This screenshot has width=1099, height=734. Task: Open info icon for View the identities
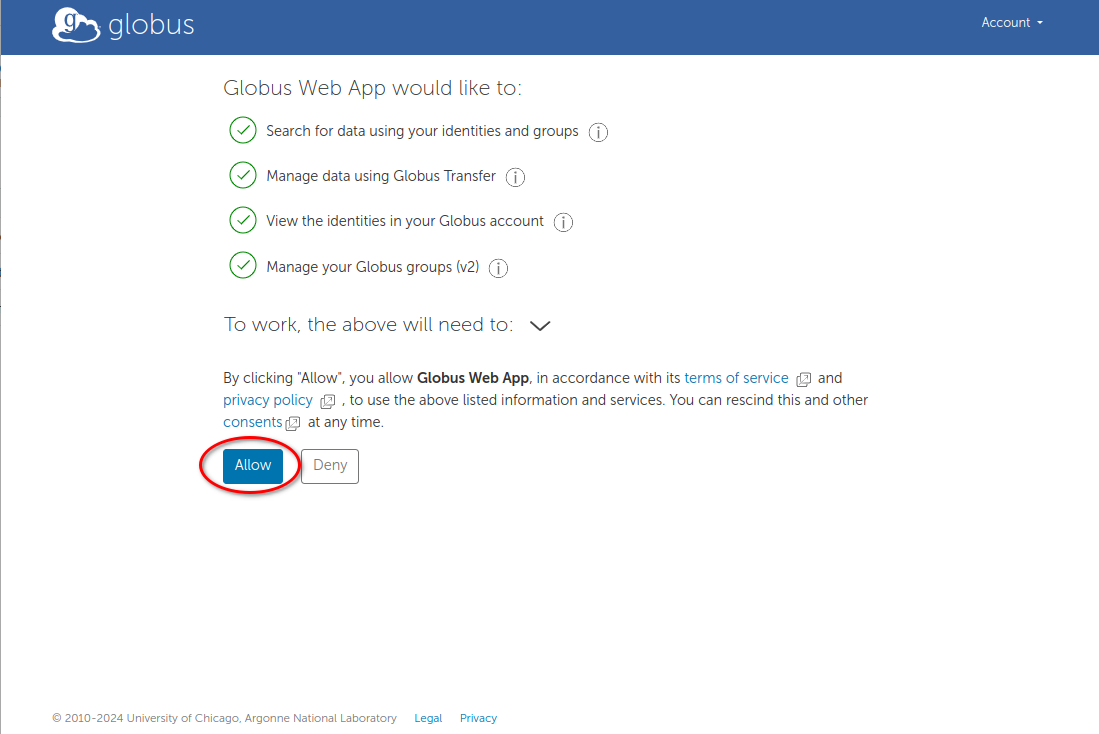pos(563,222)
